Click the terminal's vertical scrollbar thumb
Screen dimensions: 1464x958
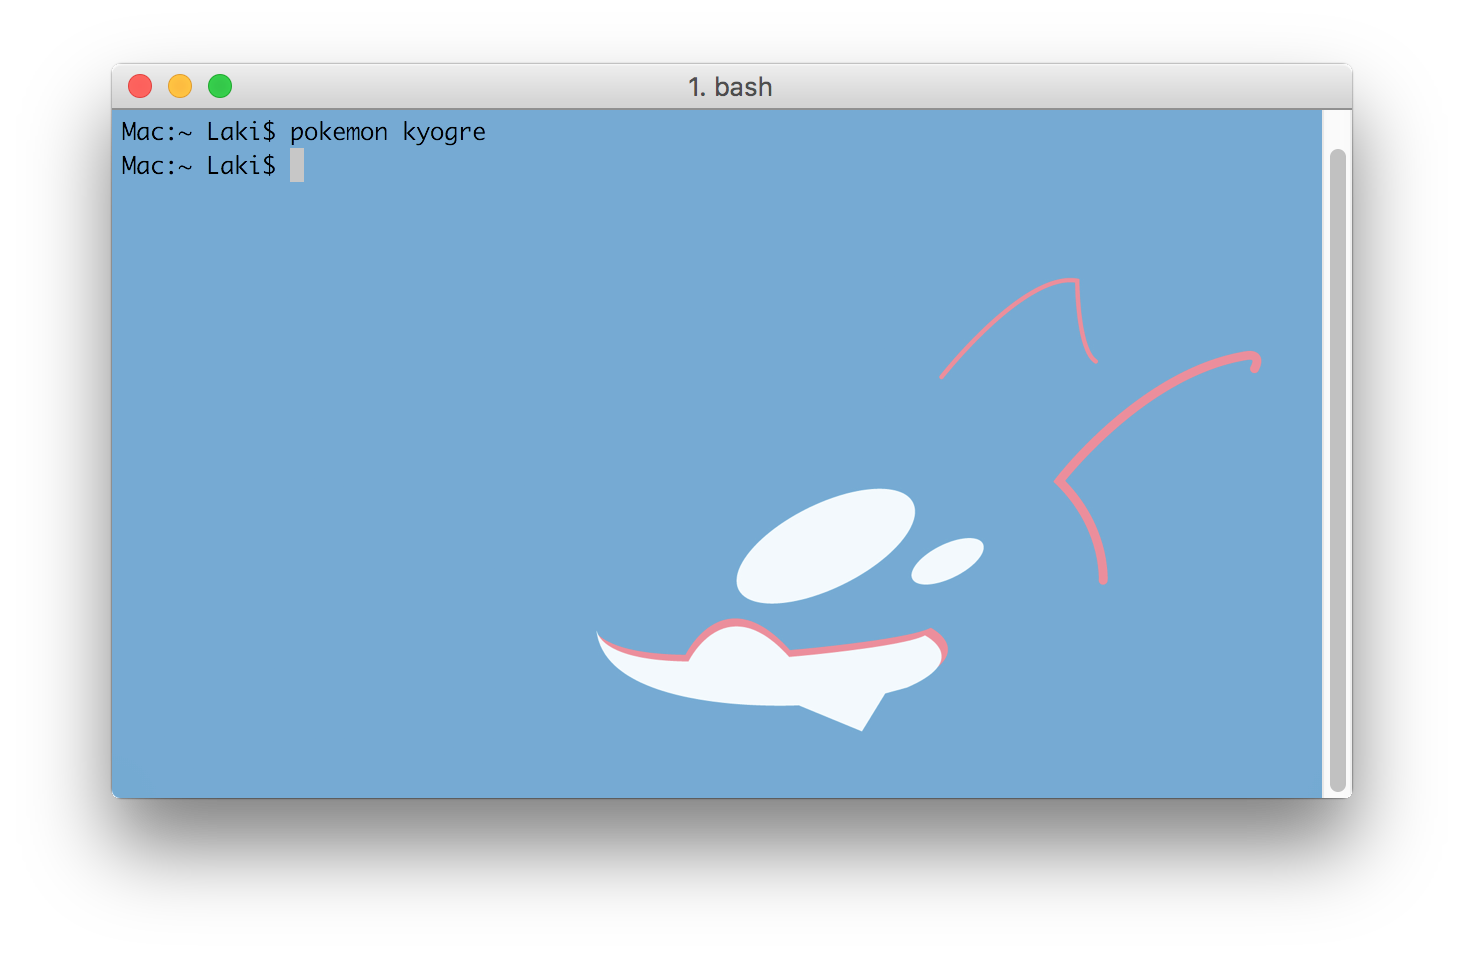tap(1338, 470)
